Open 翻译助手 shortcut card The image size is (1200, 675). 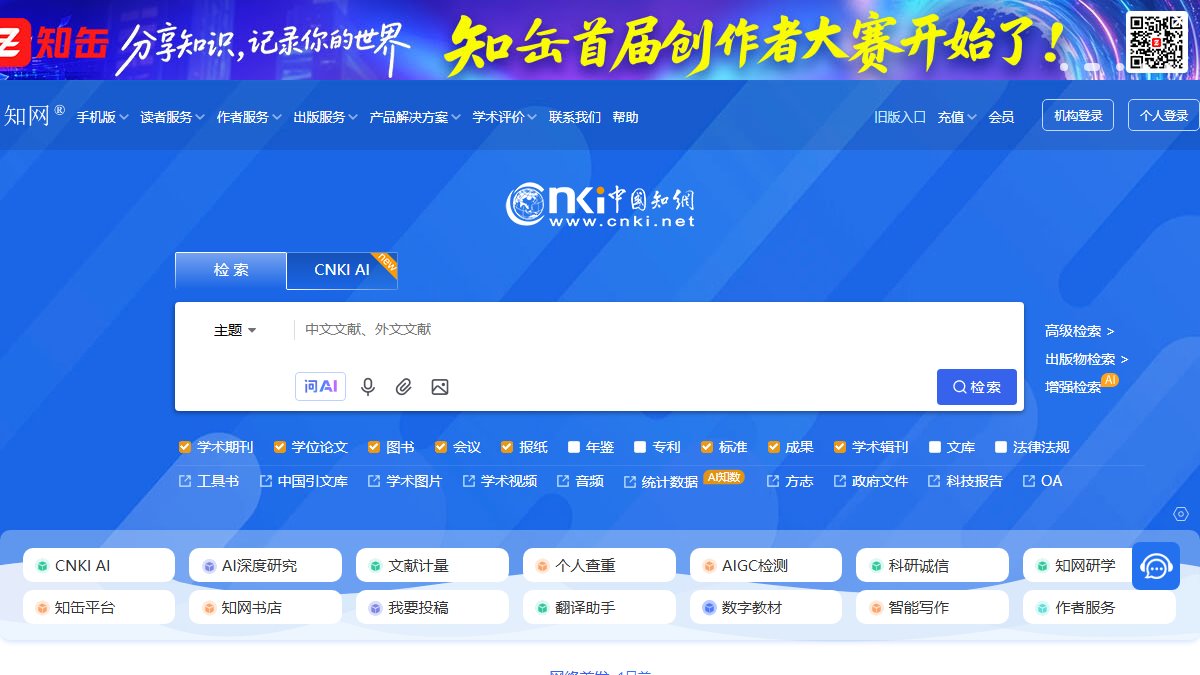[x=599, y=607]
